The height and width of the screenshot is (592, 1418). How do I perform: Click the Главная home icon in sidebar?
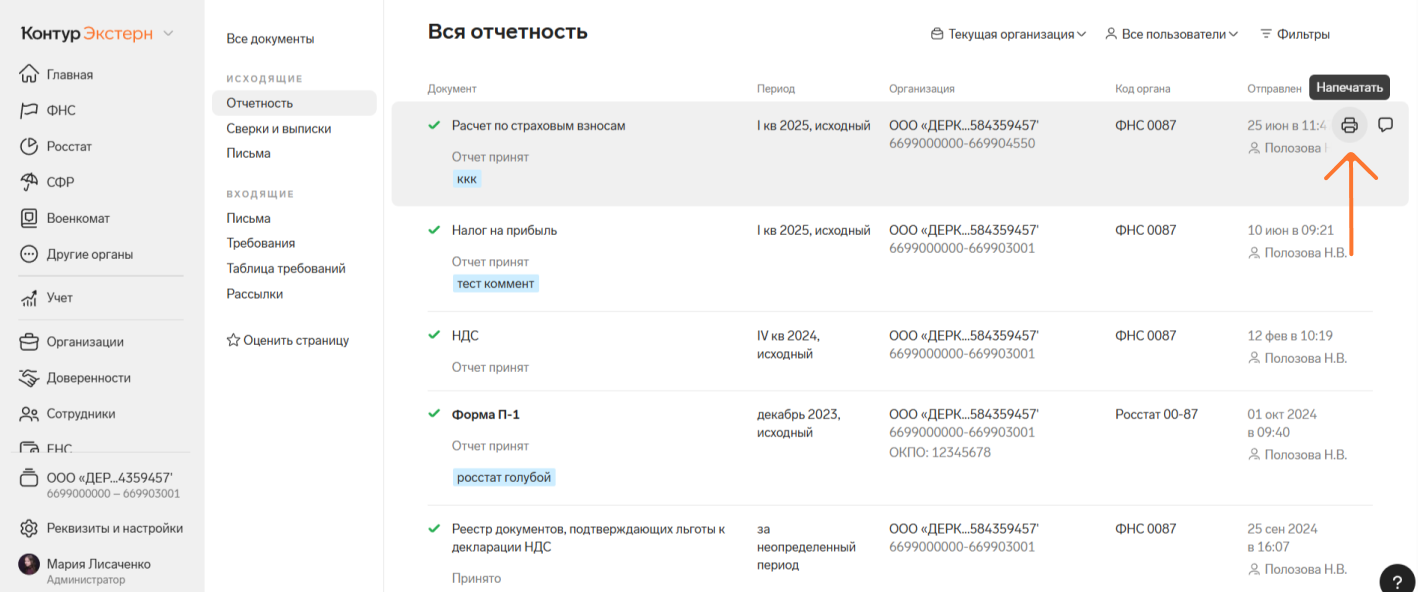click(x=29, y=74)
